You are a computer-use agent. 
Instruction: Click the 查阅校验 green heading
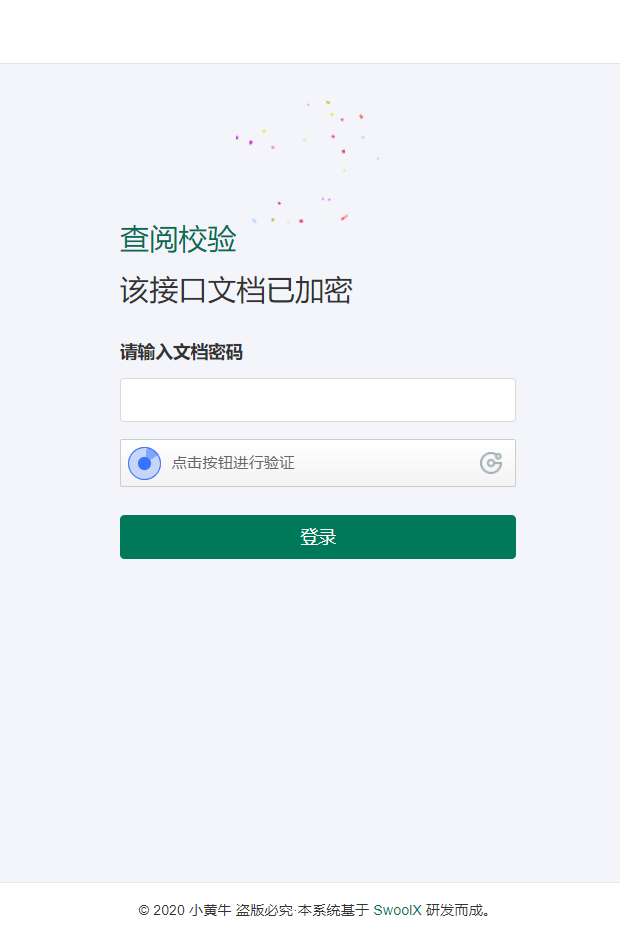point(178,239)
